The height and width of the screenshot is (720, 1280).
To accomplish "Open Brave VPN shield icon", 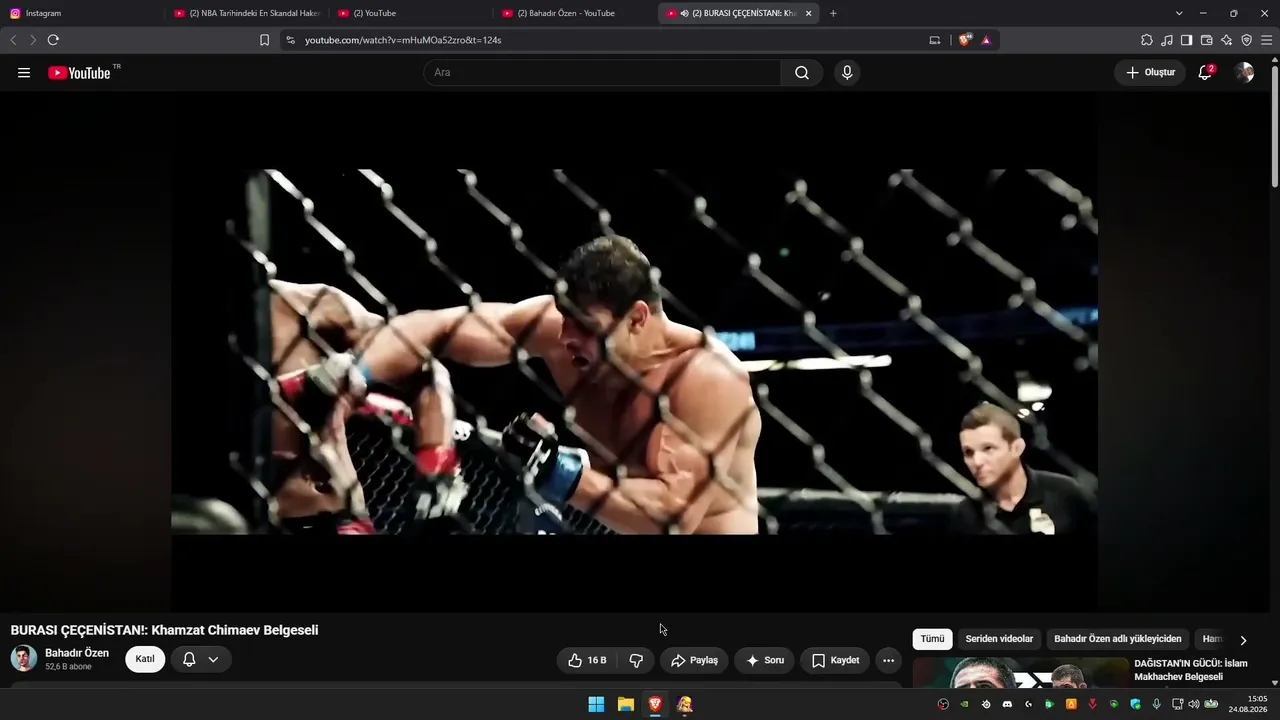I will point(1247,40).
